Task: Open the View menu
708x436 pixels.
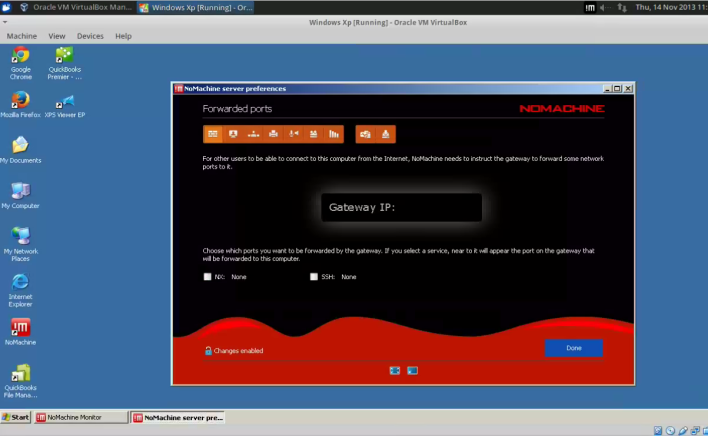Action: [57, 36]
